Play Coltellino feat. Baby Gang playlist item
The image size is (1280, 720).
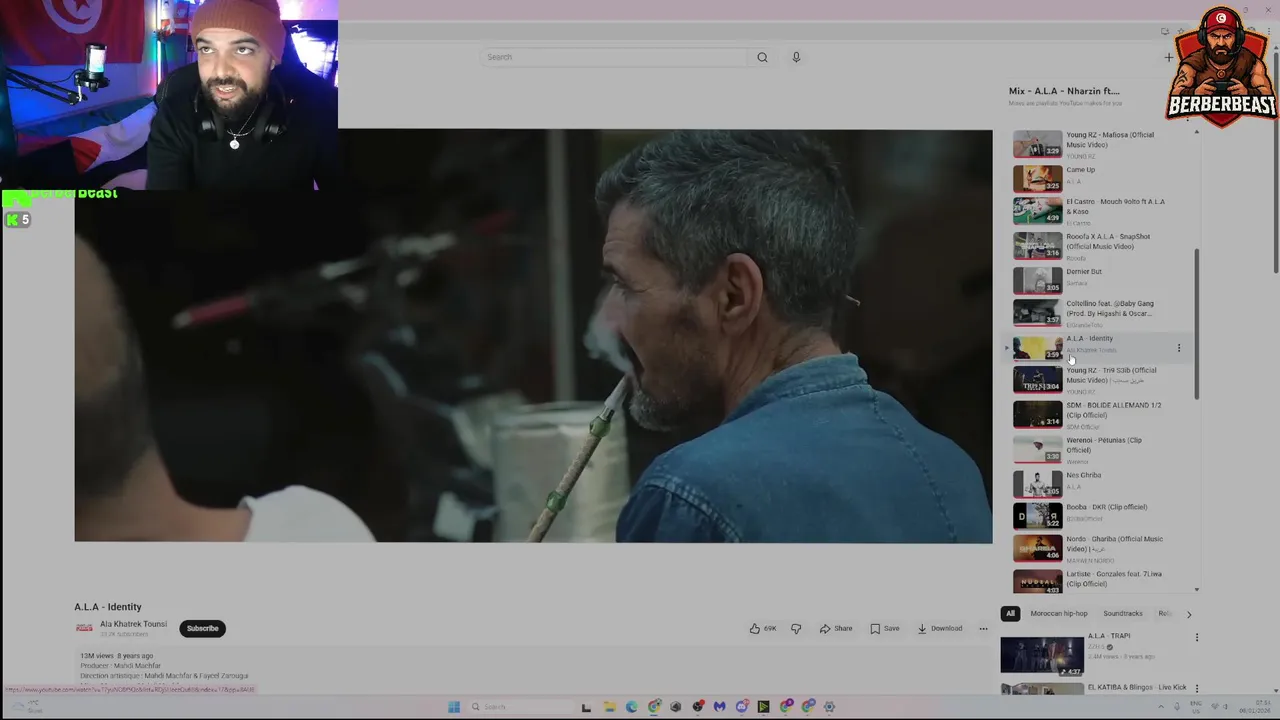(1100, 313)
